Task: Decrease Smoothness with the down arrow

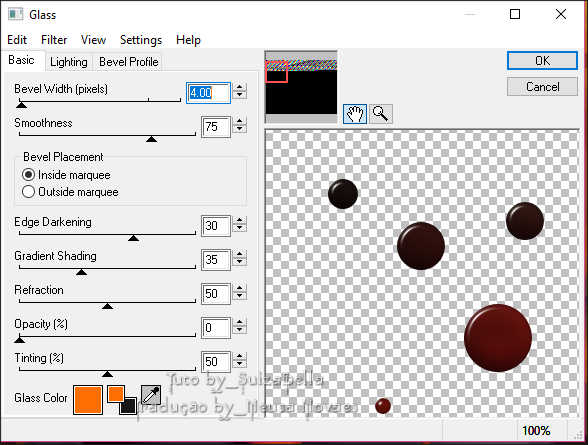Action: tap(239, 130)
